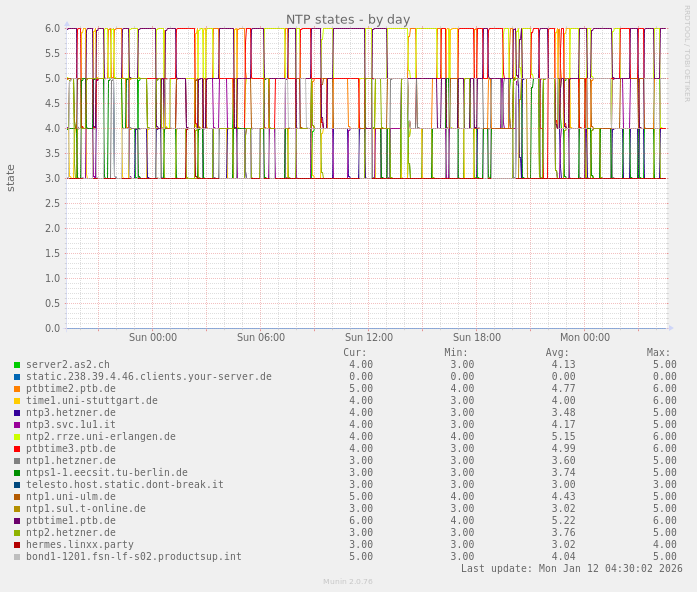Click the "Cur:" column header
The image size is (697, 592).
coord(354,353)
